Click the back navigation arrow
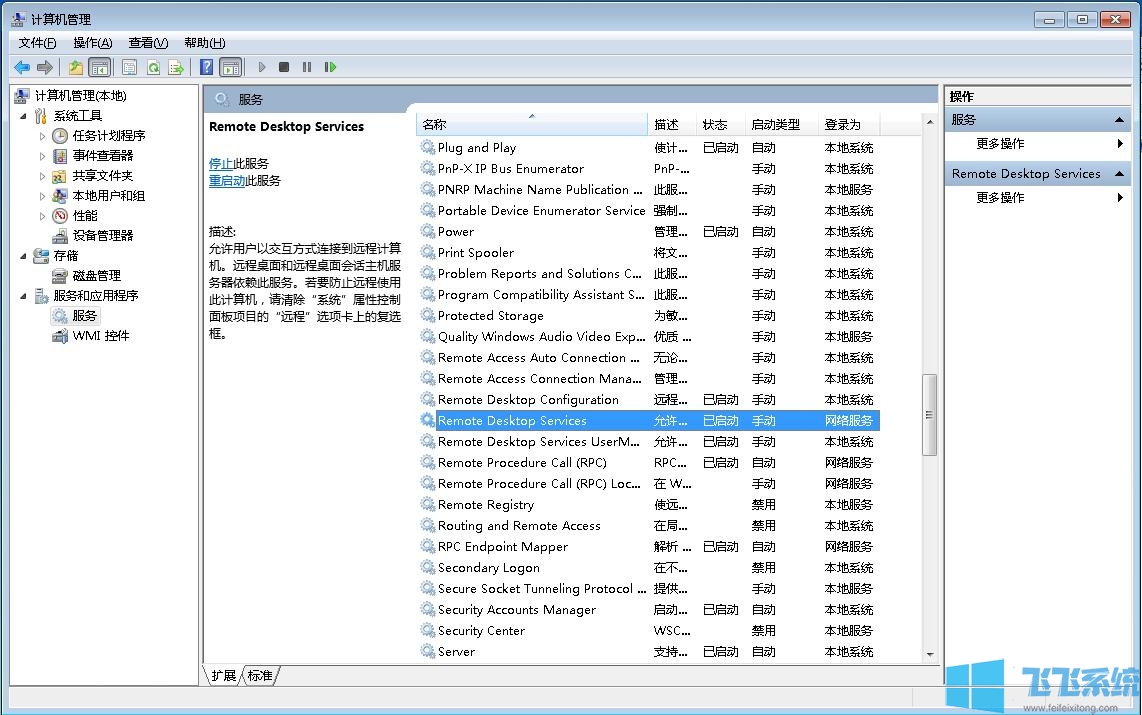 coord(21,67)
